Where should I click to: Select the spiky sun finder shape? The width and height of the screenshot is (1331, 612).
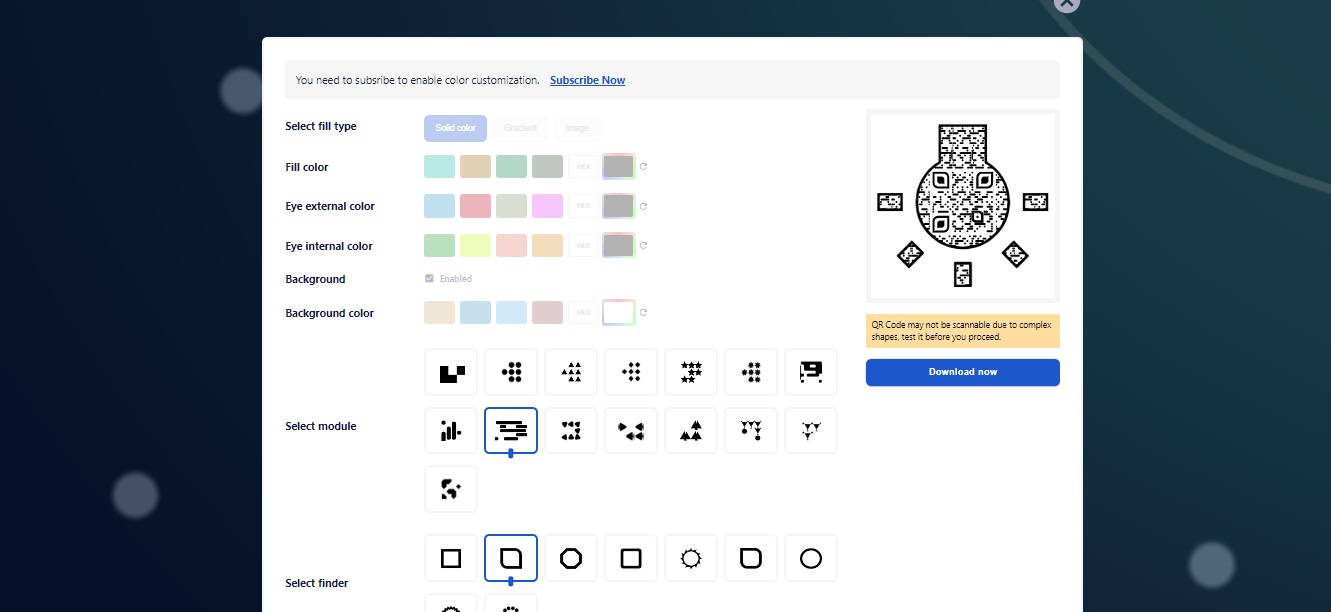[691, 558]
